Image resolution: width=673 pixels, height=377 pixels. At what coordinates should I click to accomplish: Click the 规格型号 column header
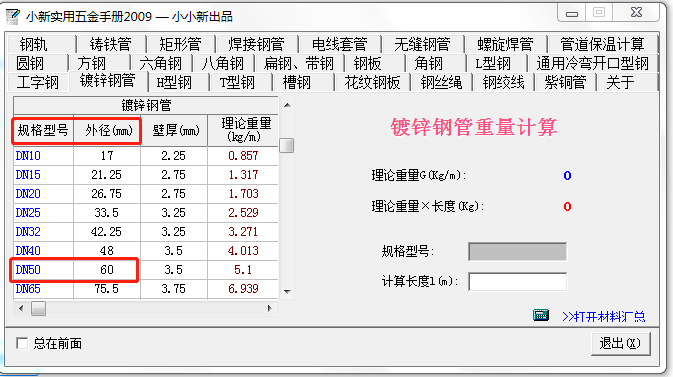43,131
